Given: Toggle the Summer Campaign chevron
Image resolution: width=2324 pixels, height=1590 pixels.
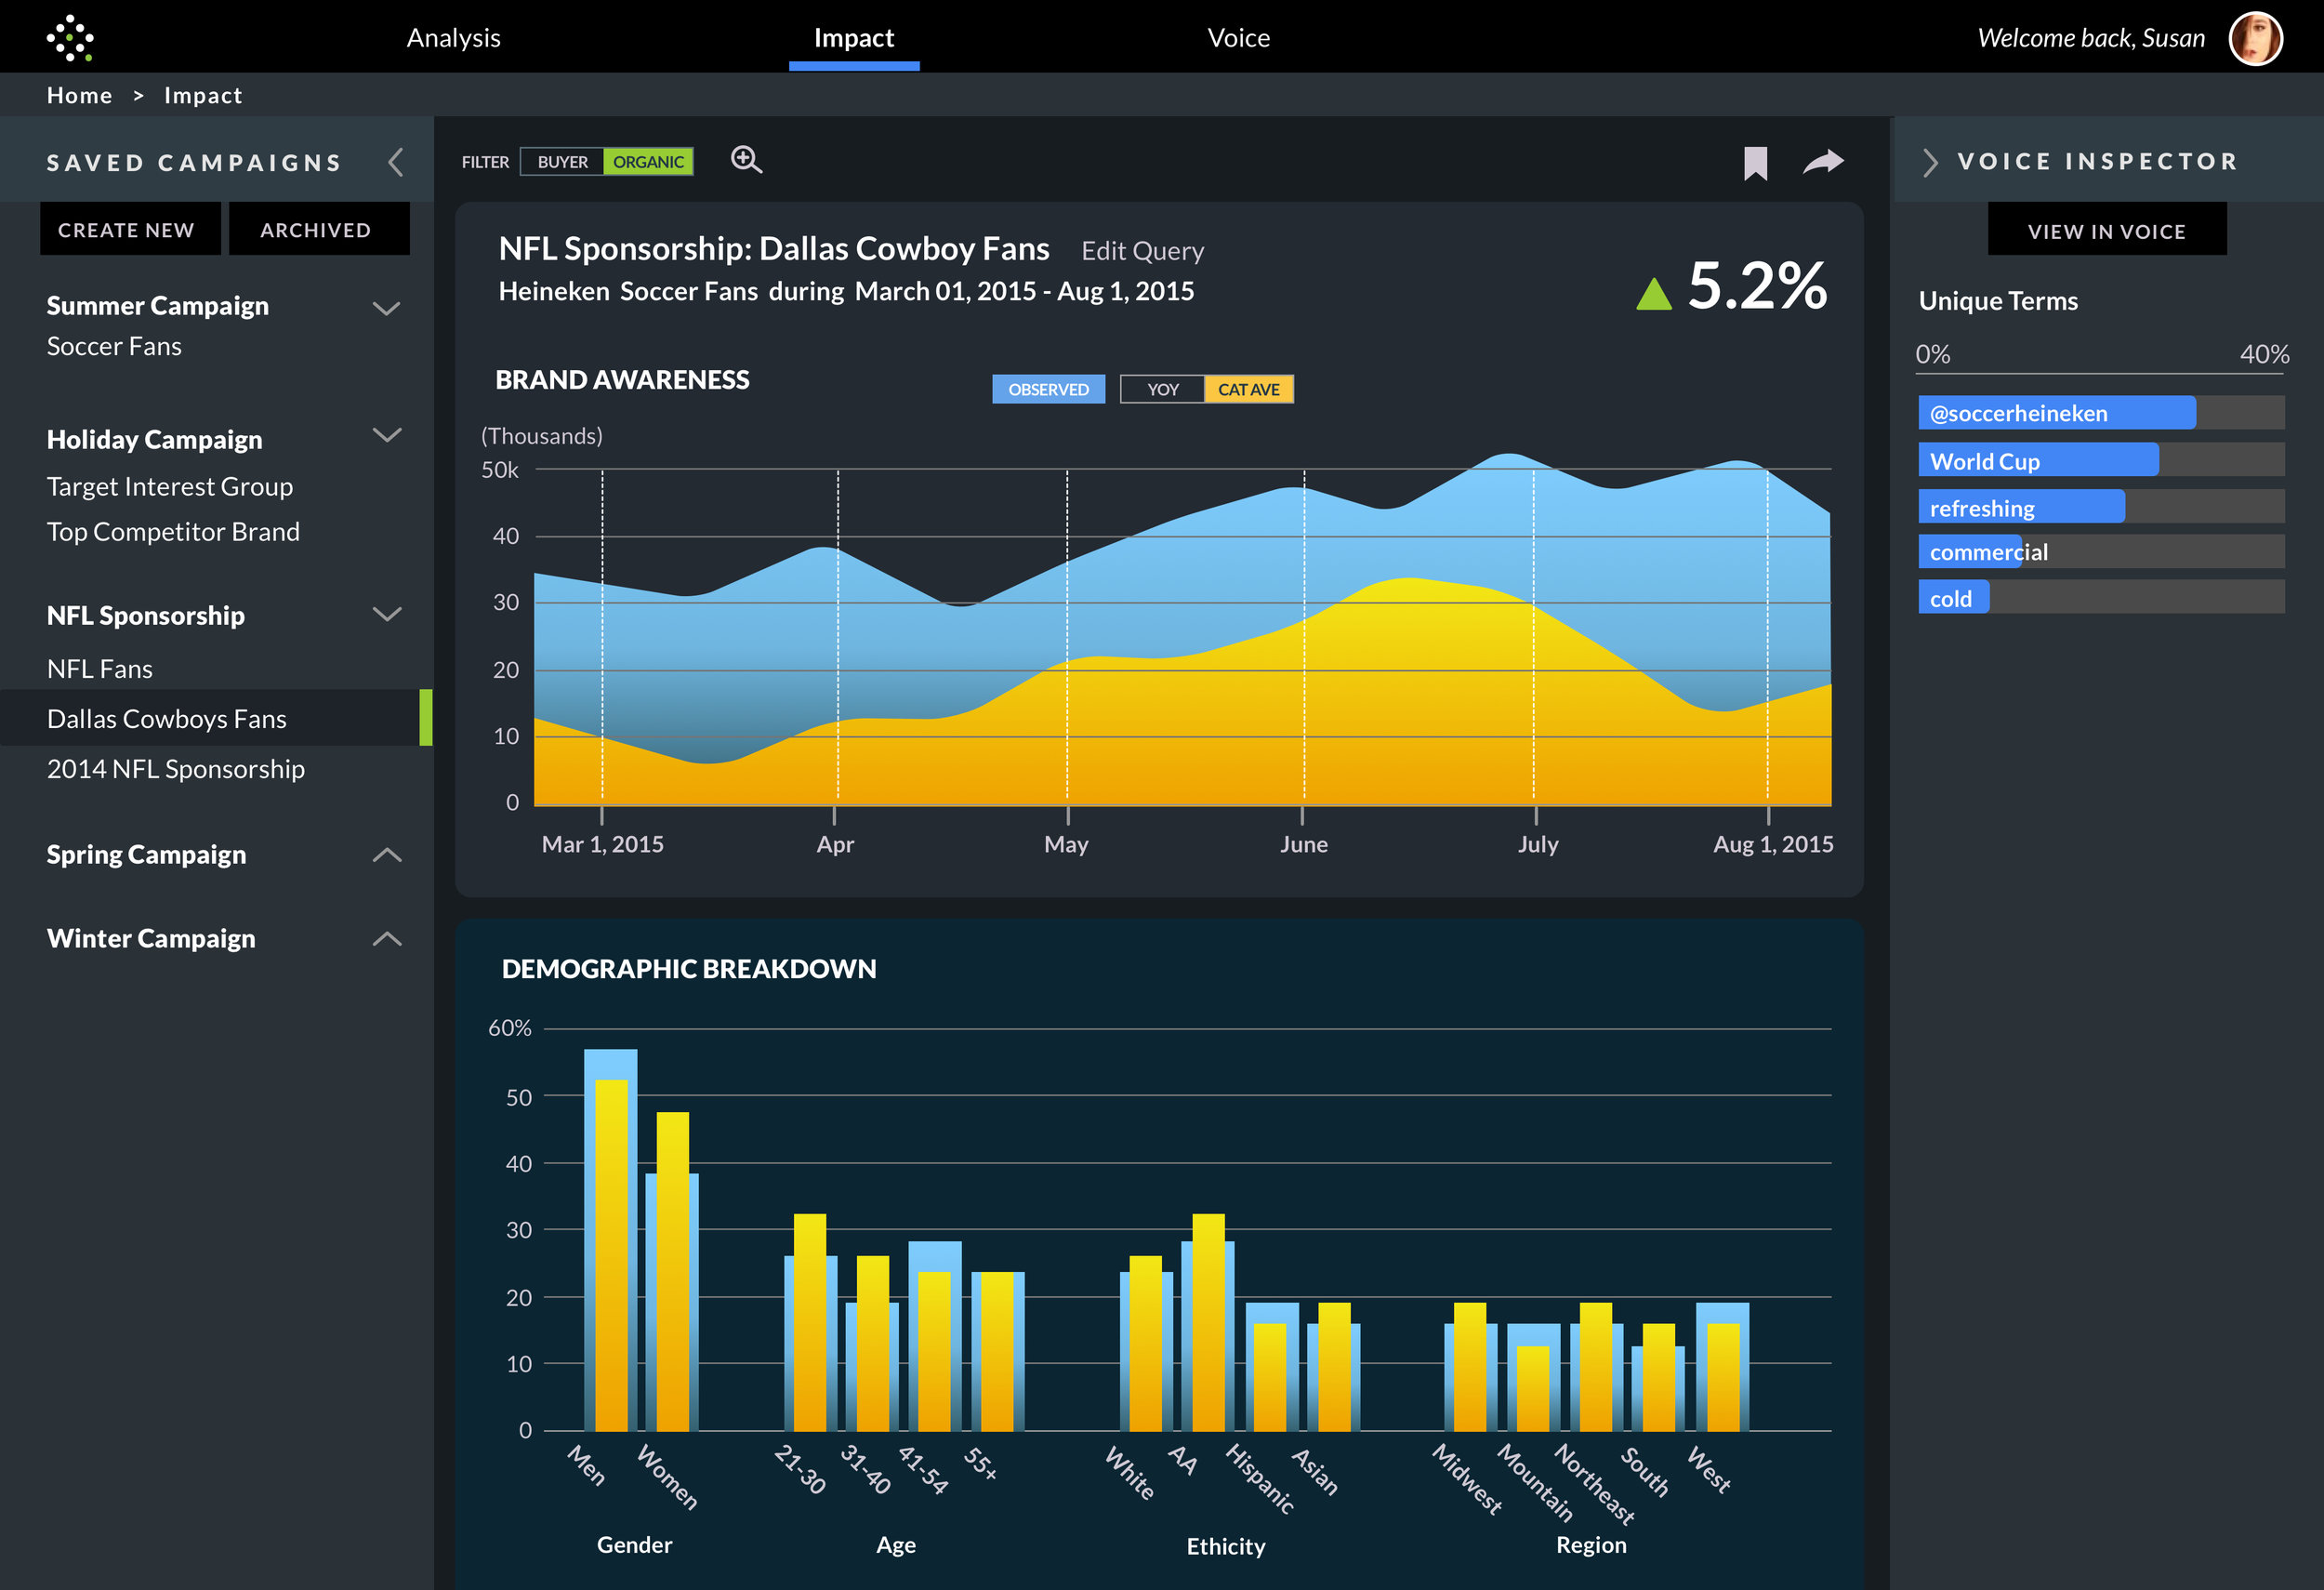Looking at the screenshot, I should coord(387,308).
